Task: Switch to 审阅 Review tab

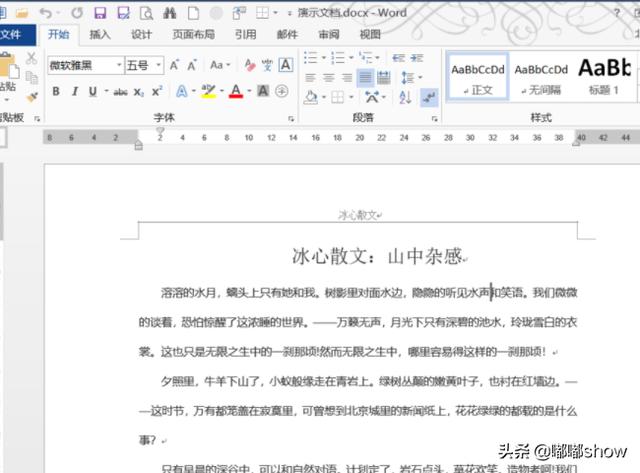Action: point(329,35)
